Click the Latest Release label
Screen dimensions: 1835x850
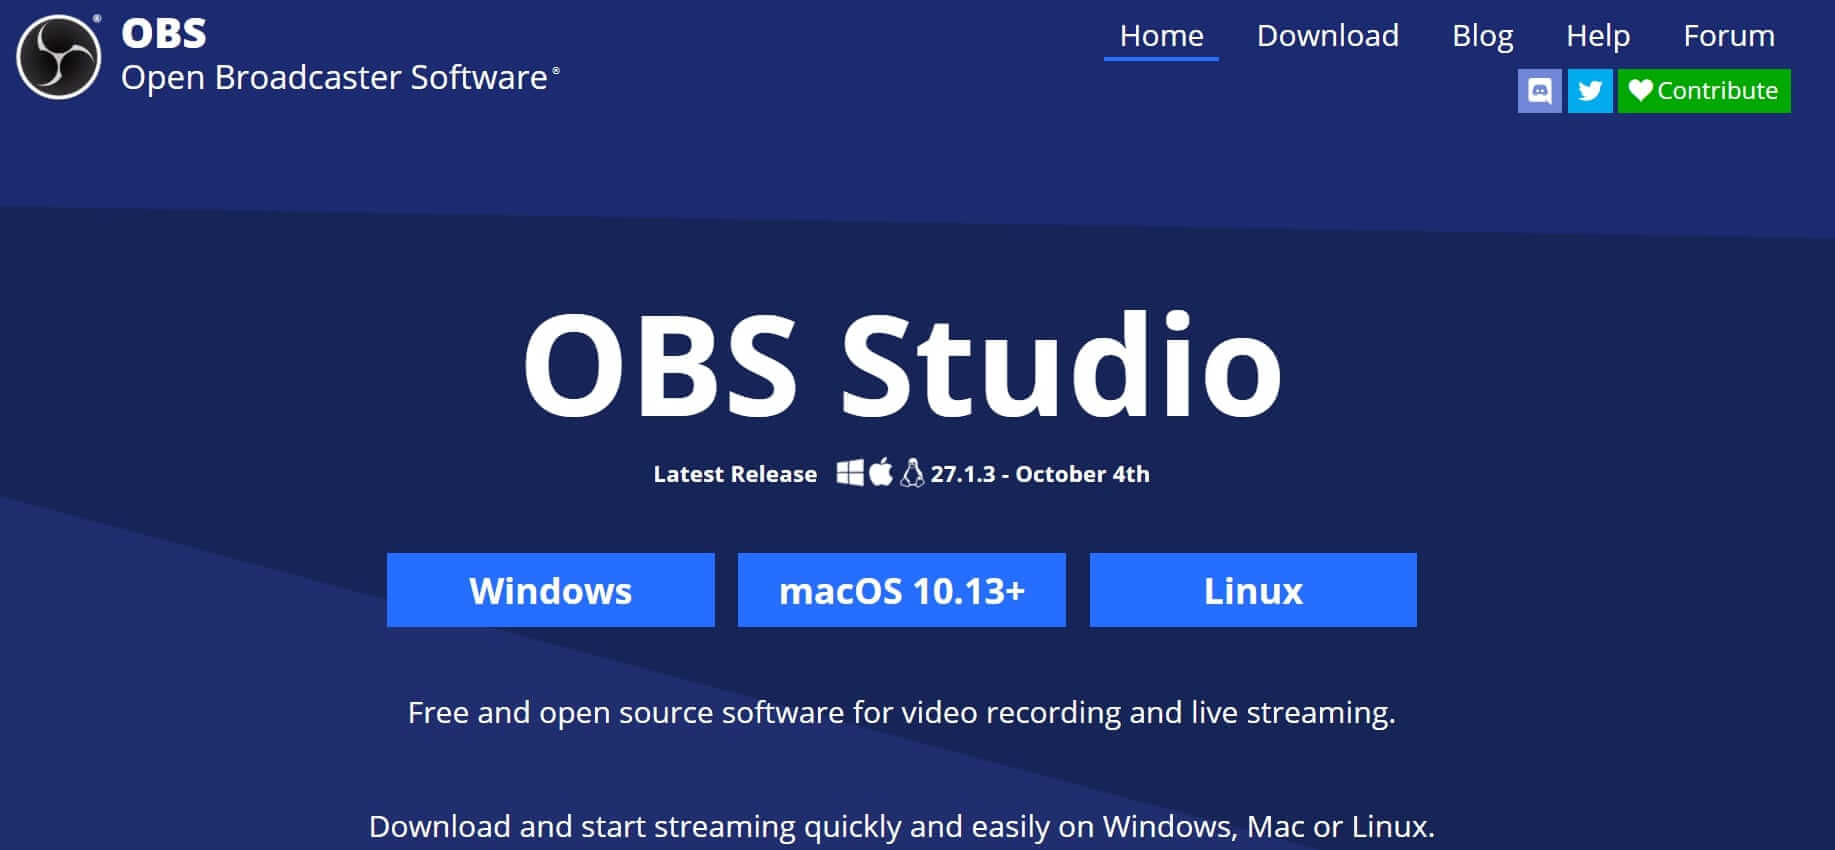735,474
